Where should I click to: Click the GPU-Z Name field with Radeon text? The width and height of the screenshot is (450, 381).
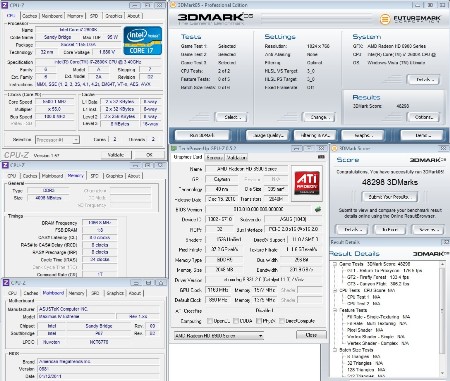click(x=247, y=169)
